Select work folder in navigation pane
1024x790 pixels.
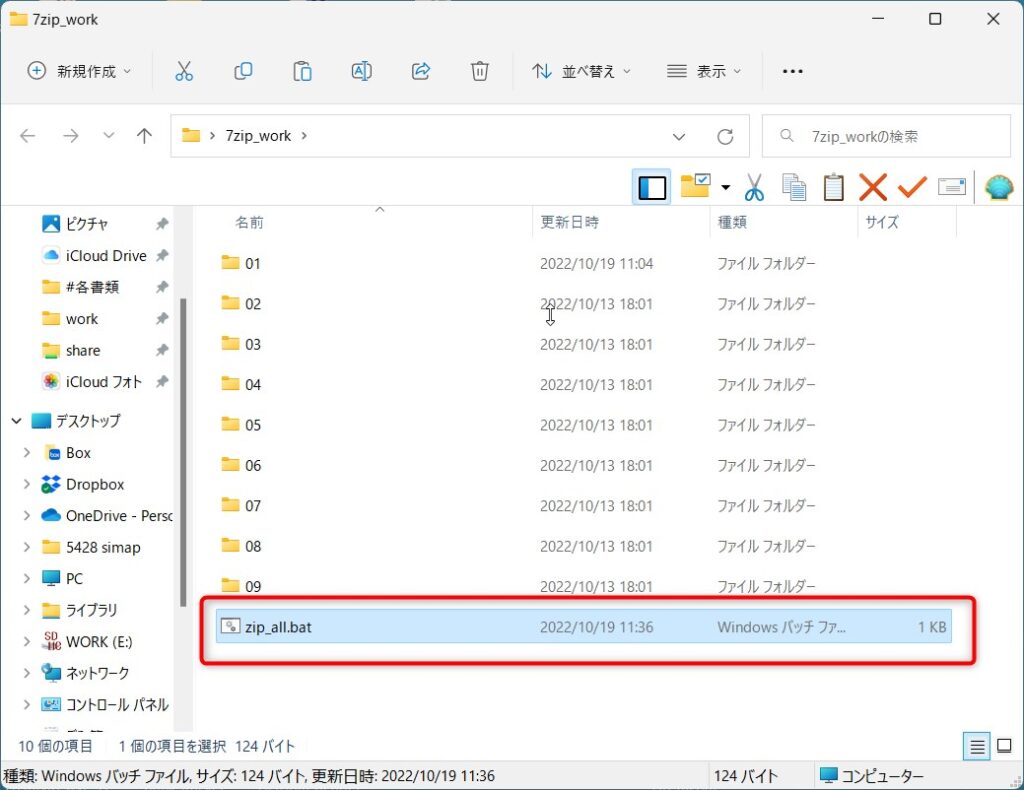82,319
